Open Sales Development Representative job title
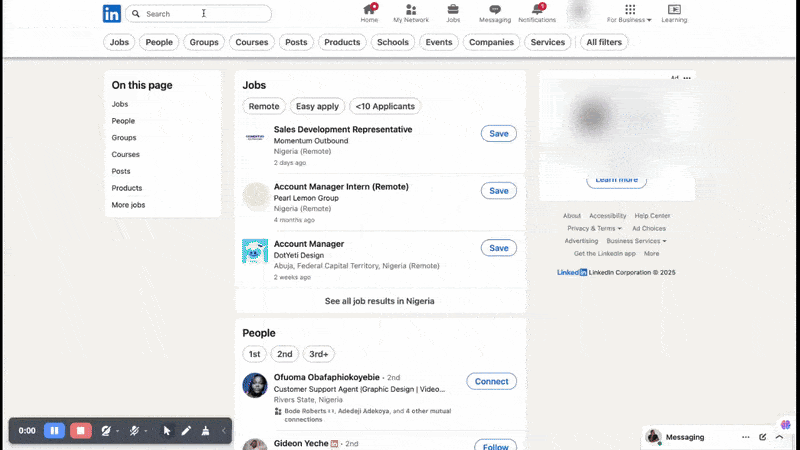Image resolution: width=800 pixels, height=450 pixels. point(343,130)
